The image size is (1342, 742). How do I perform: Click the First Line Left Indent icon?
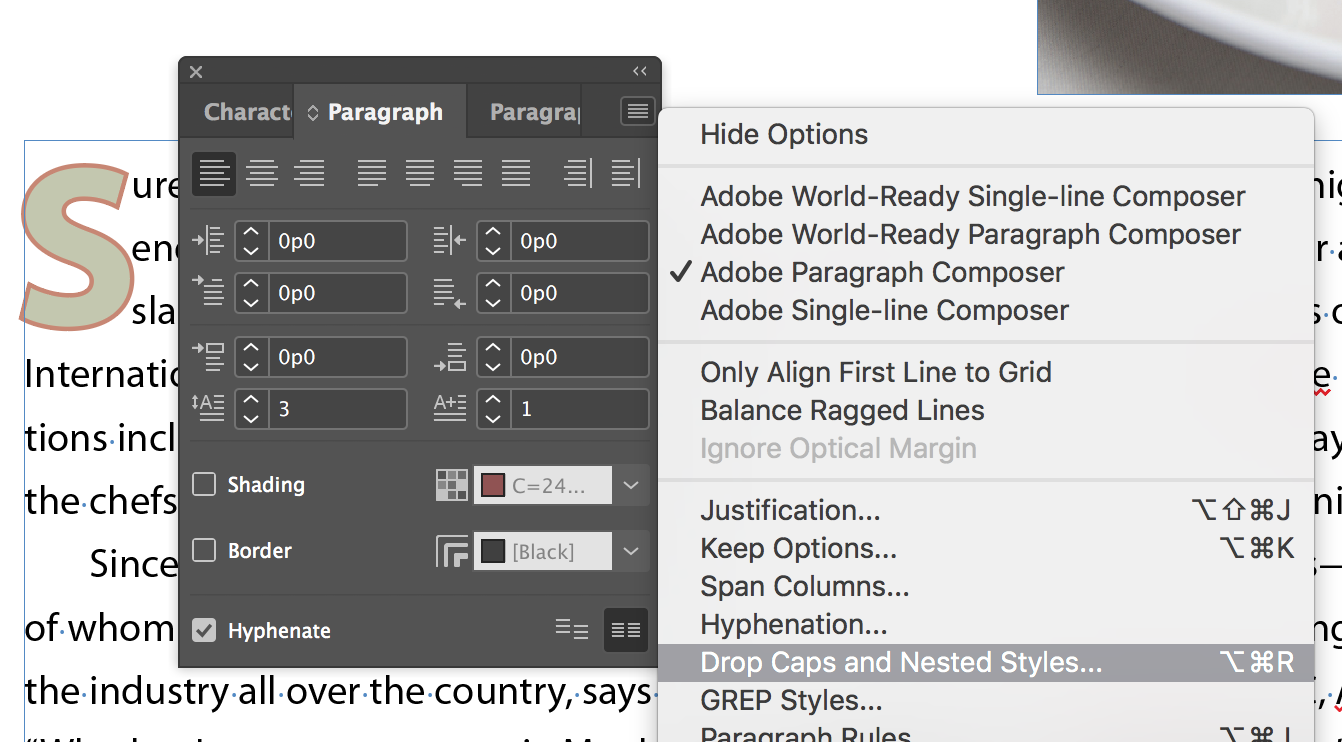208,293
